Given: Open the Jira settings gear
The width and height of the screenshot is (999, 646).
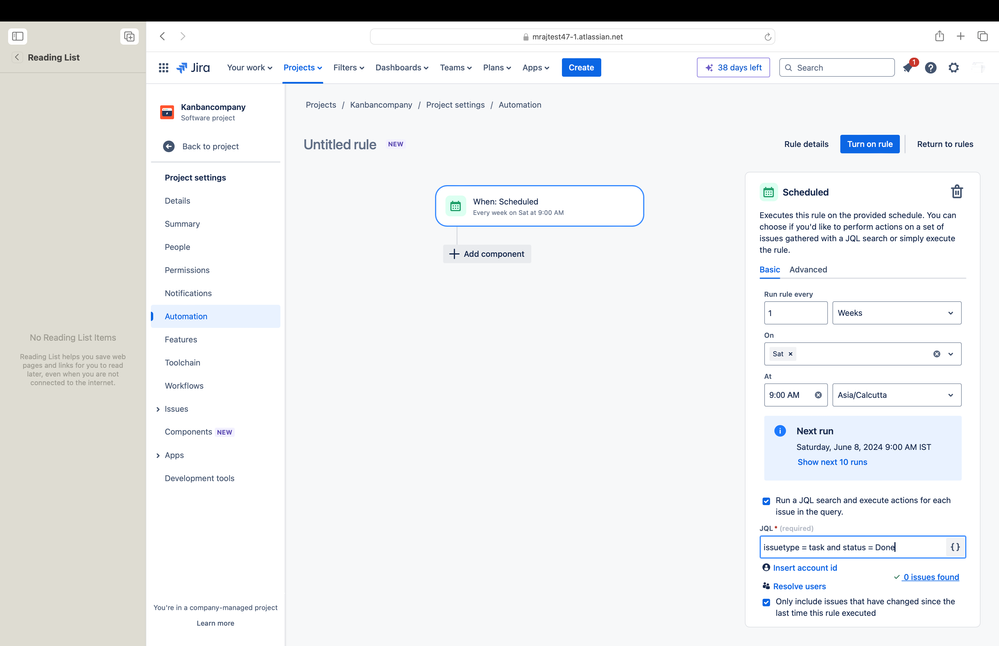Looking at the screenshot, I should coord(954,68).
